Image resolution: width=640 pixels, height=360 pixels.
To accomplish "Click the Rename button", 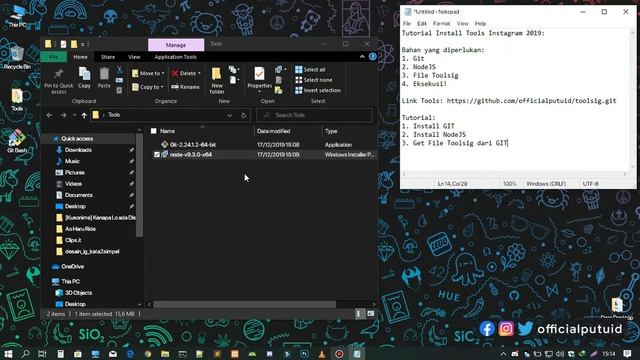I will coord(185,87).
